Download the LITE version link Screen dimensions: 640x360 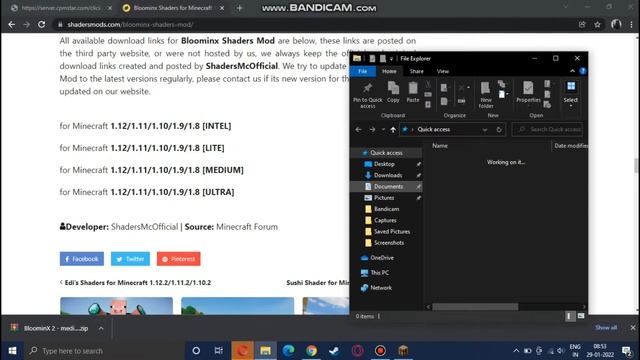(x=167, y=148)
